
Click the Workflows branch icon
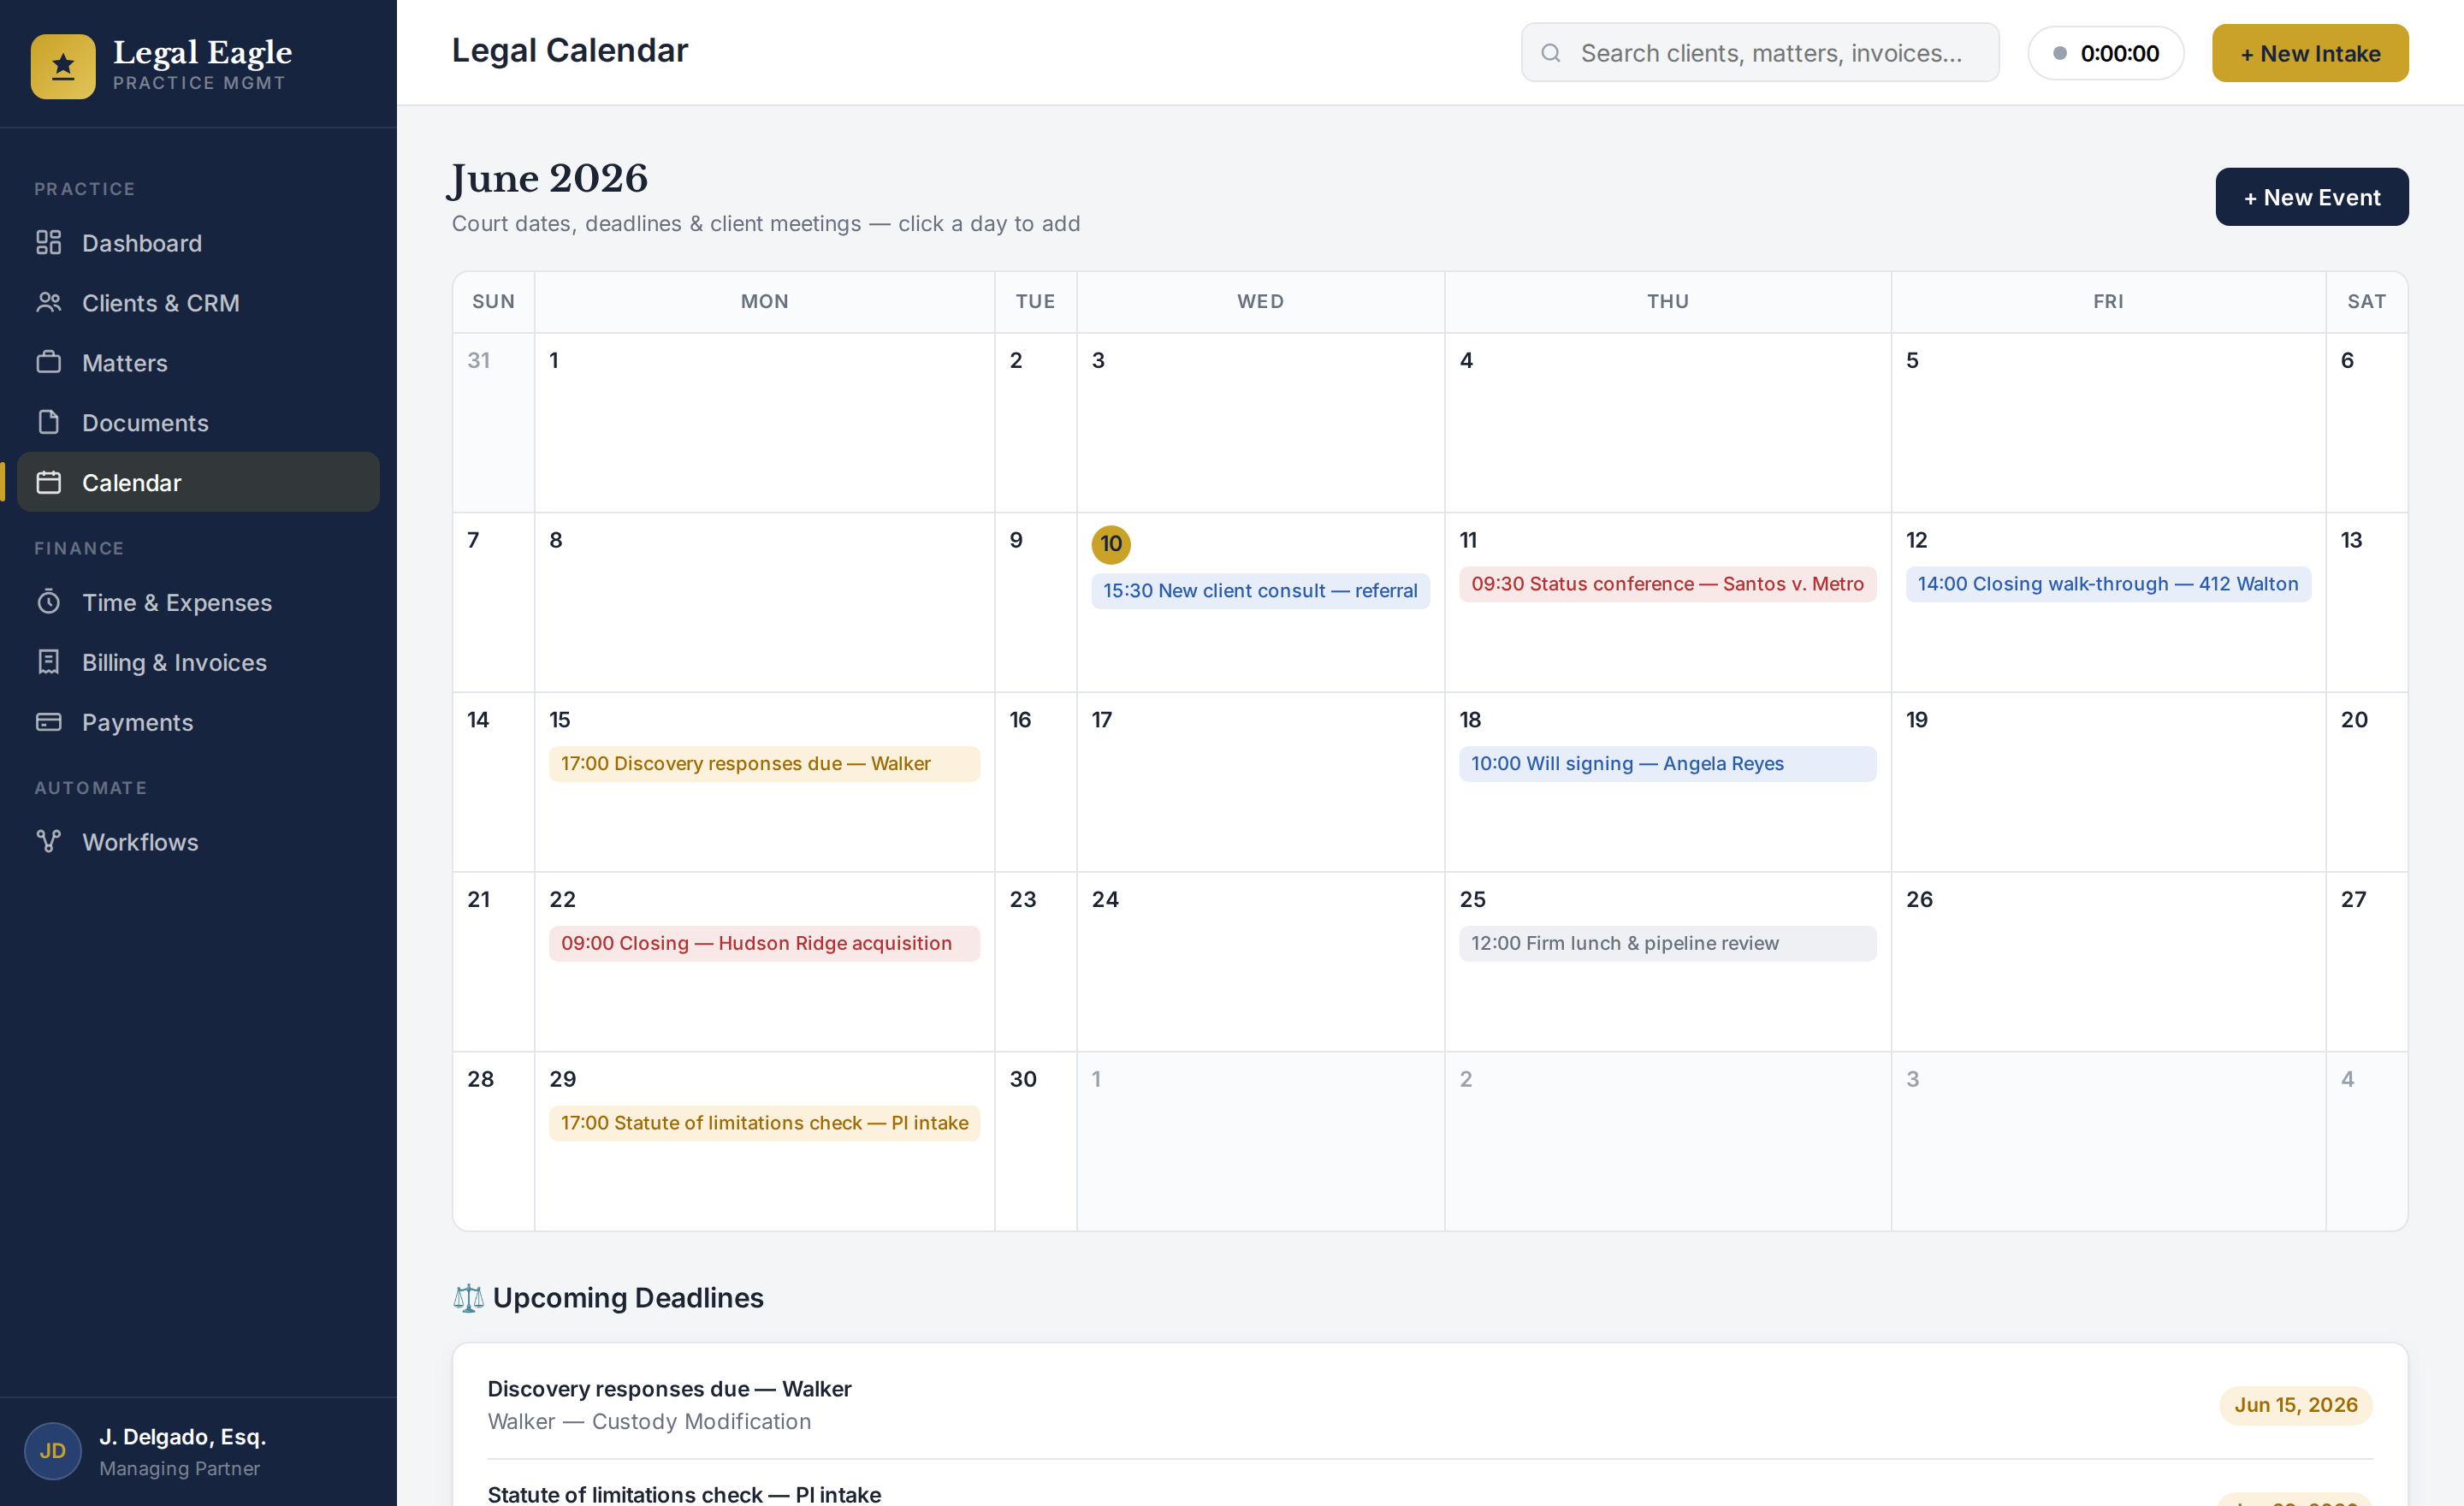tap(49, 842)
